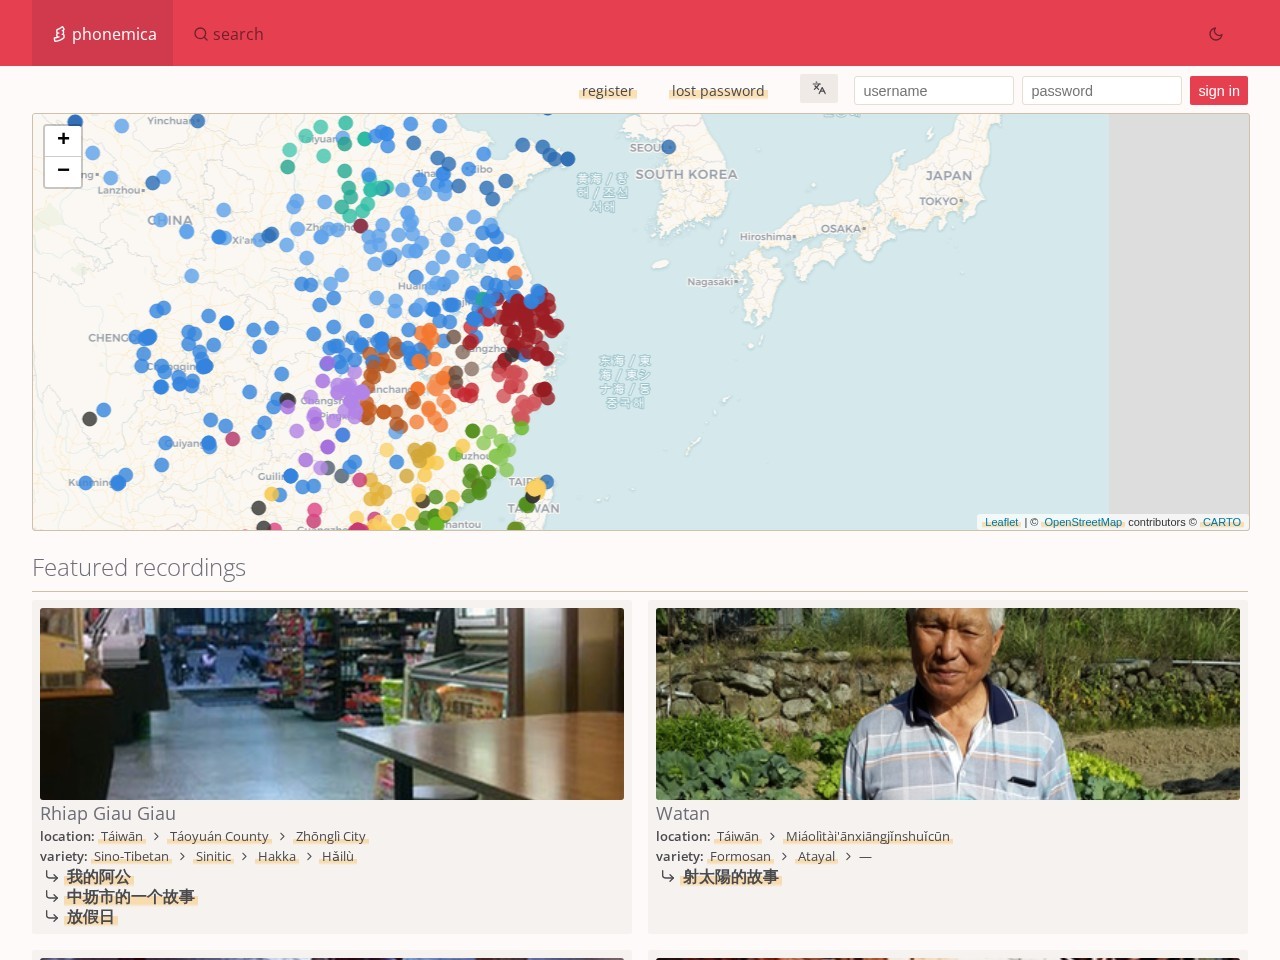Image resolution: width=1280 pixels, height=960 pixels.
Task: Open the 我的阿公 story link
Action: 98,877
